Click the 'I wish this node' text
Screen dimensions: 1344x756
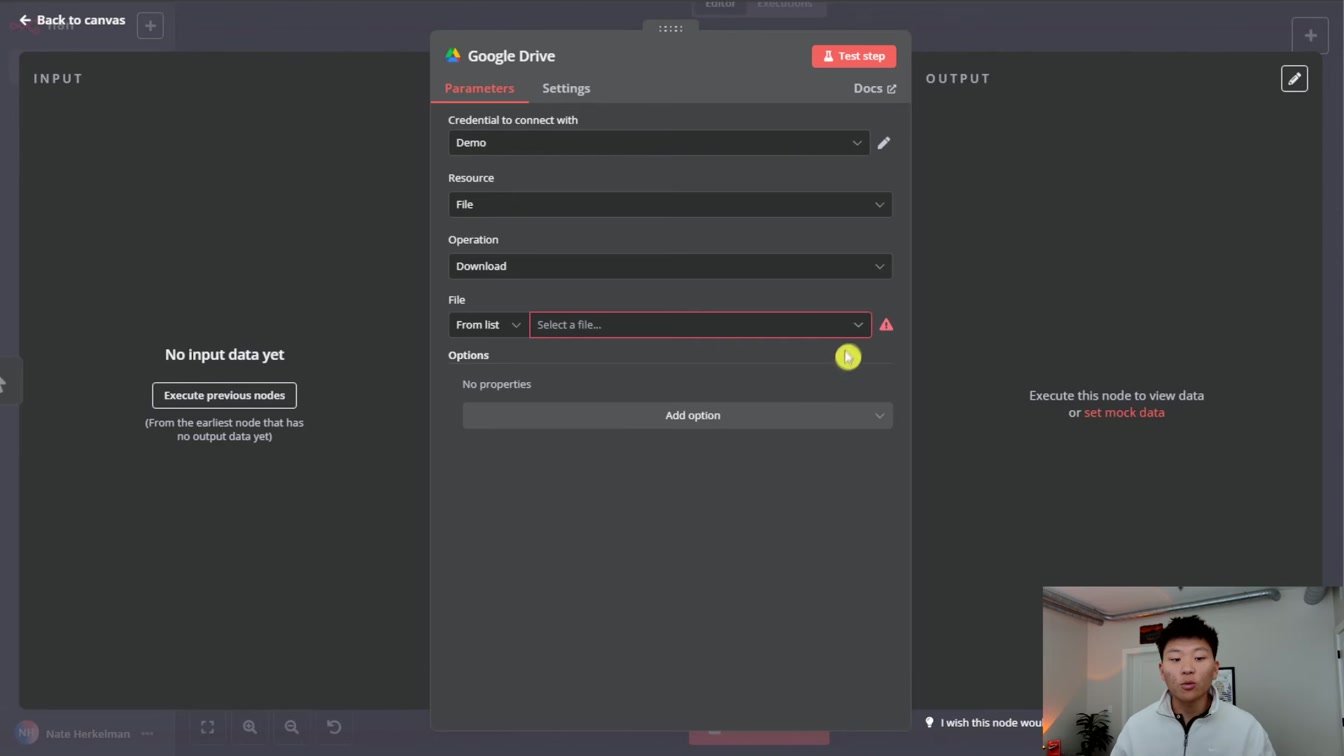pos(991,722)
